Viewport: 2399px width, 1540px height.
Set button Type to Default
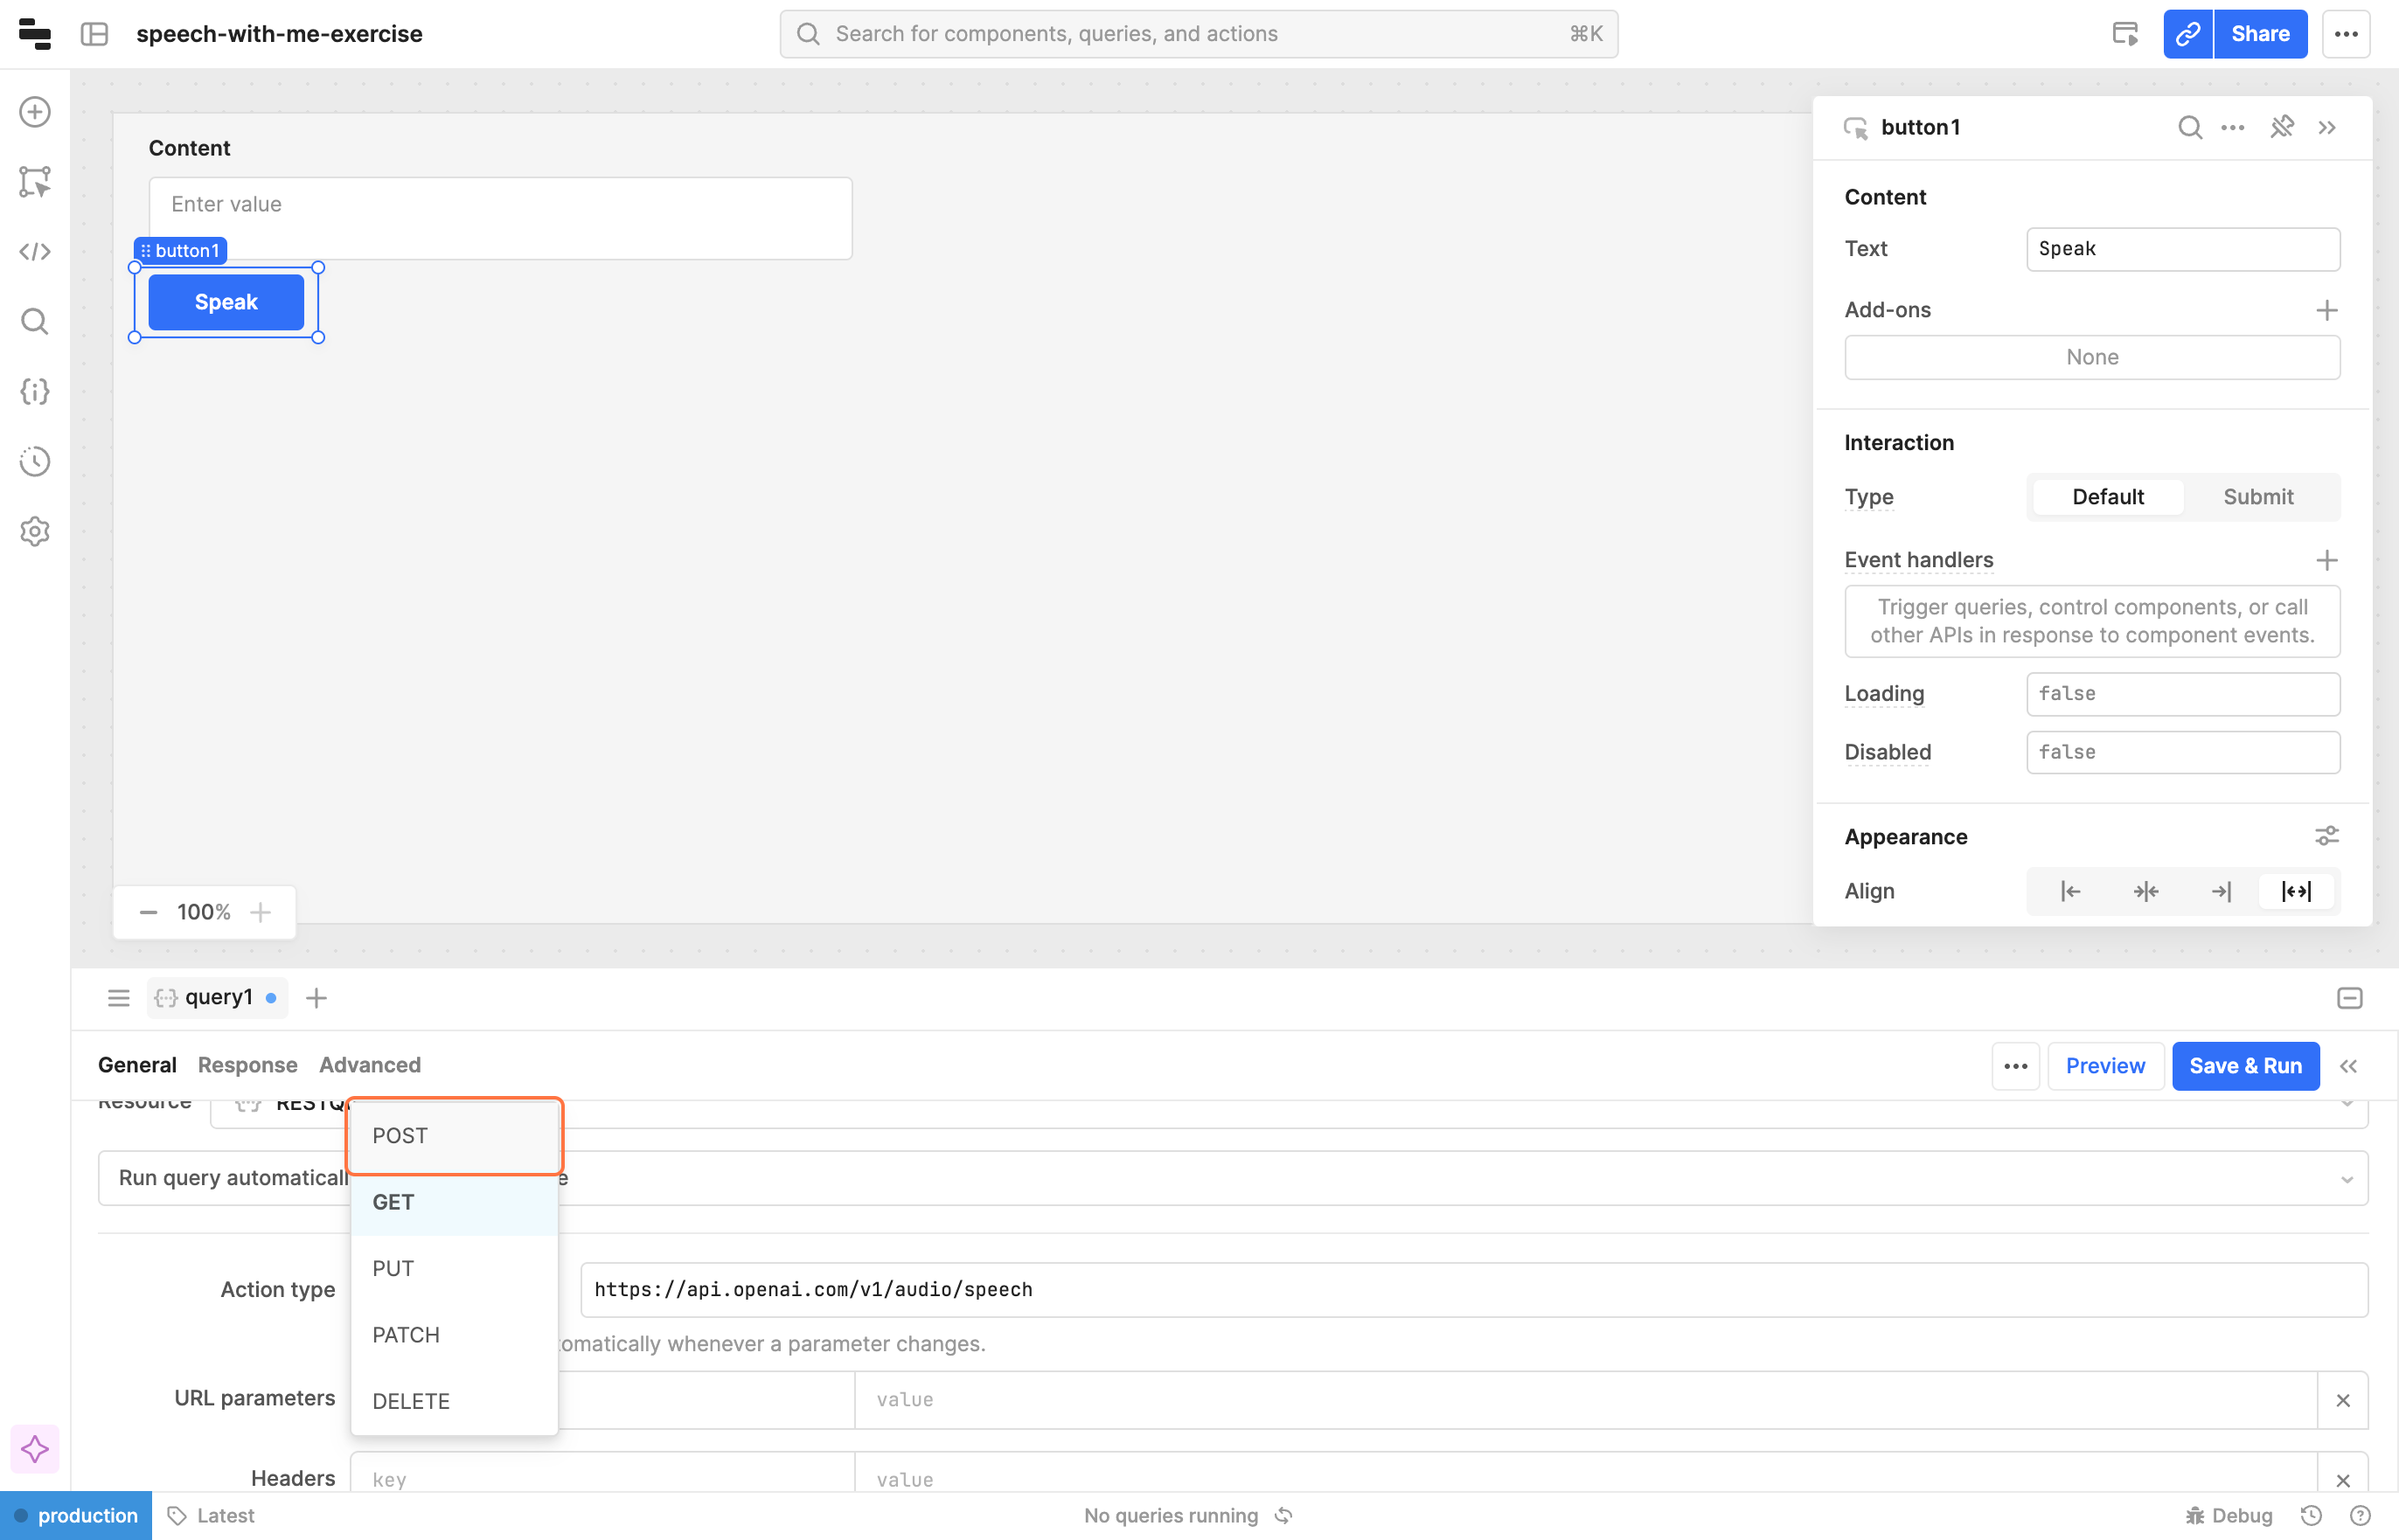[x=2107, y=497]
